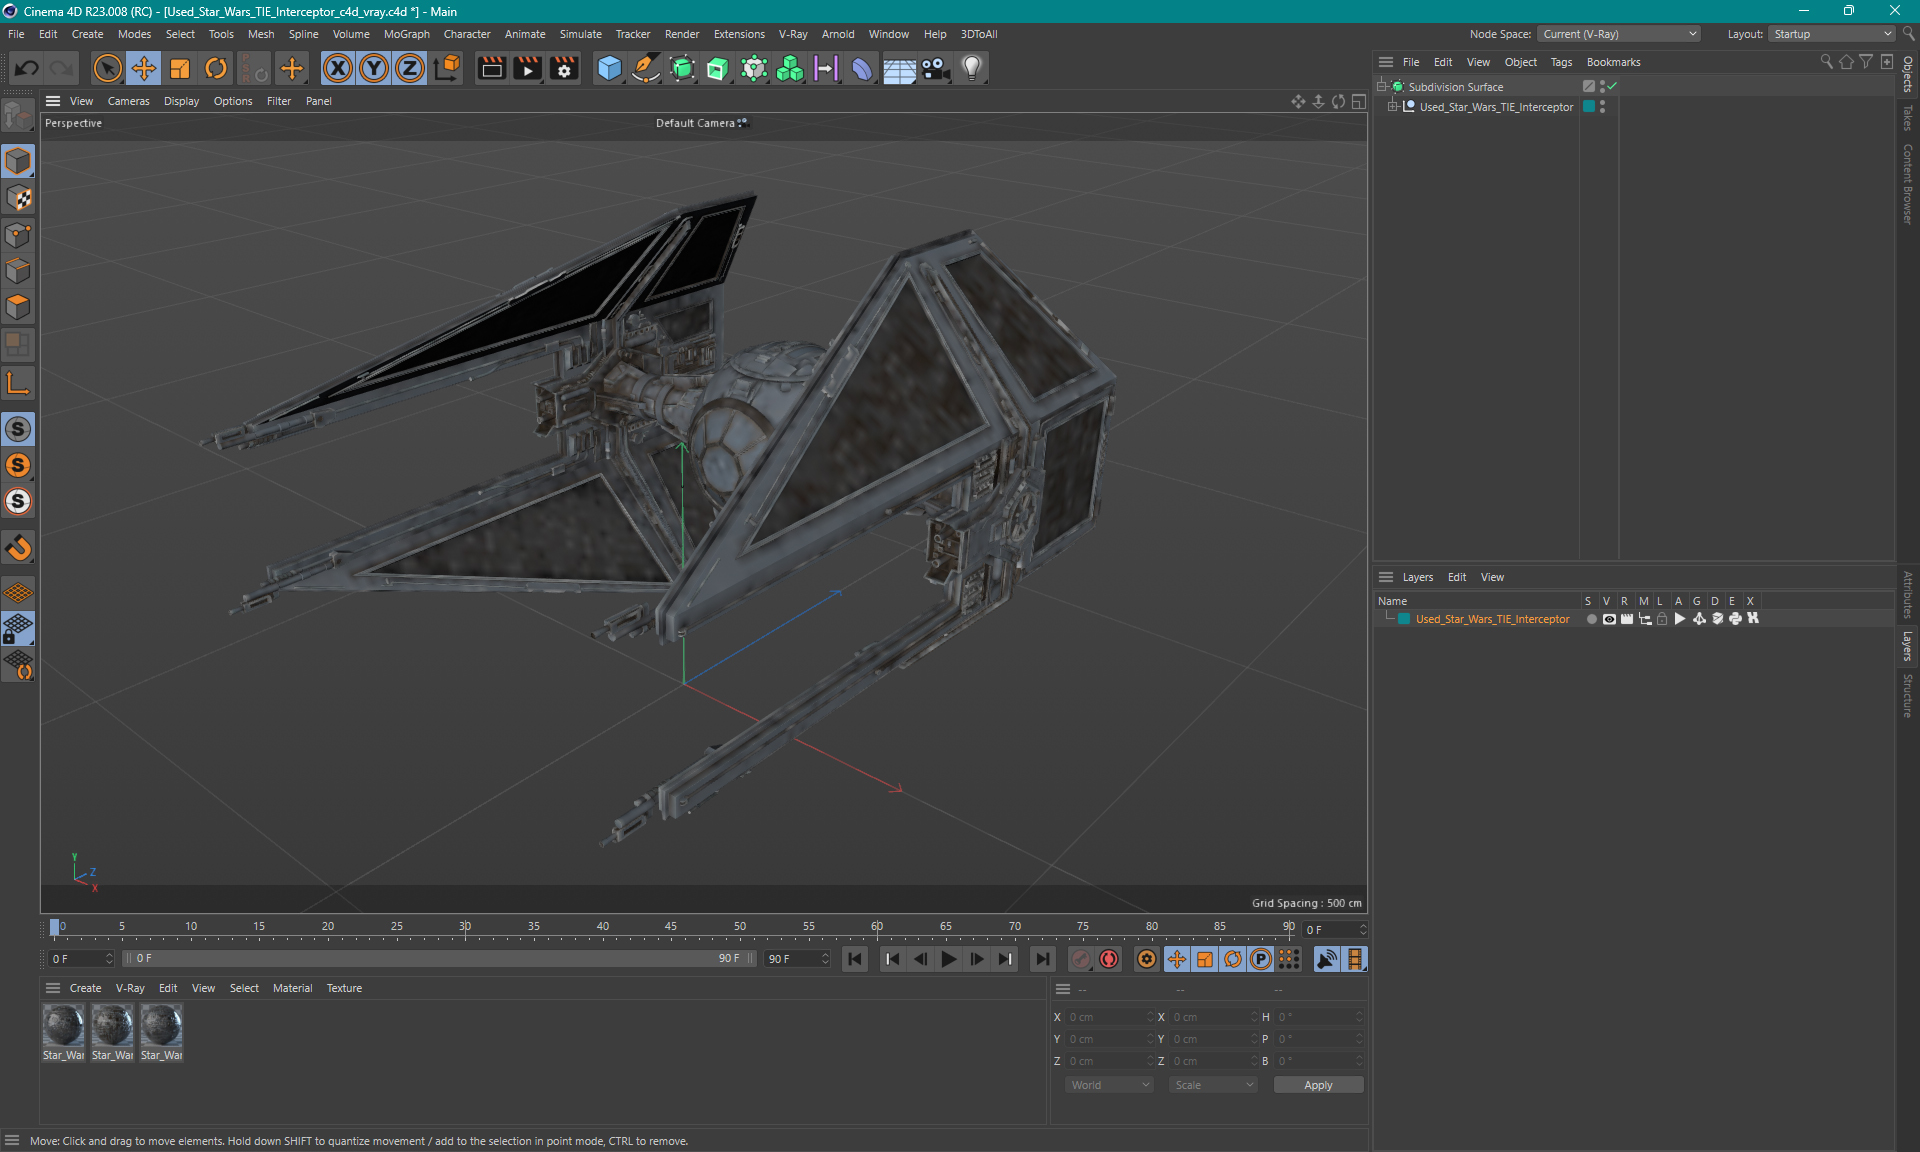Open the MoGraph menu

(406, 34)
